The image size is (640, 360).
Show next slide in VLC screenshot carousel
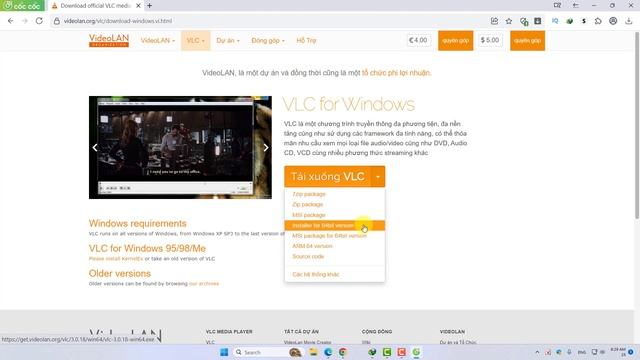(266, 147)
